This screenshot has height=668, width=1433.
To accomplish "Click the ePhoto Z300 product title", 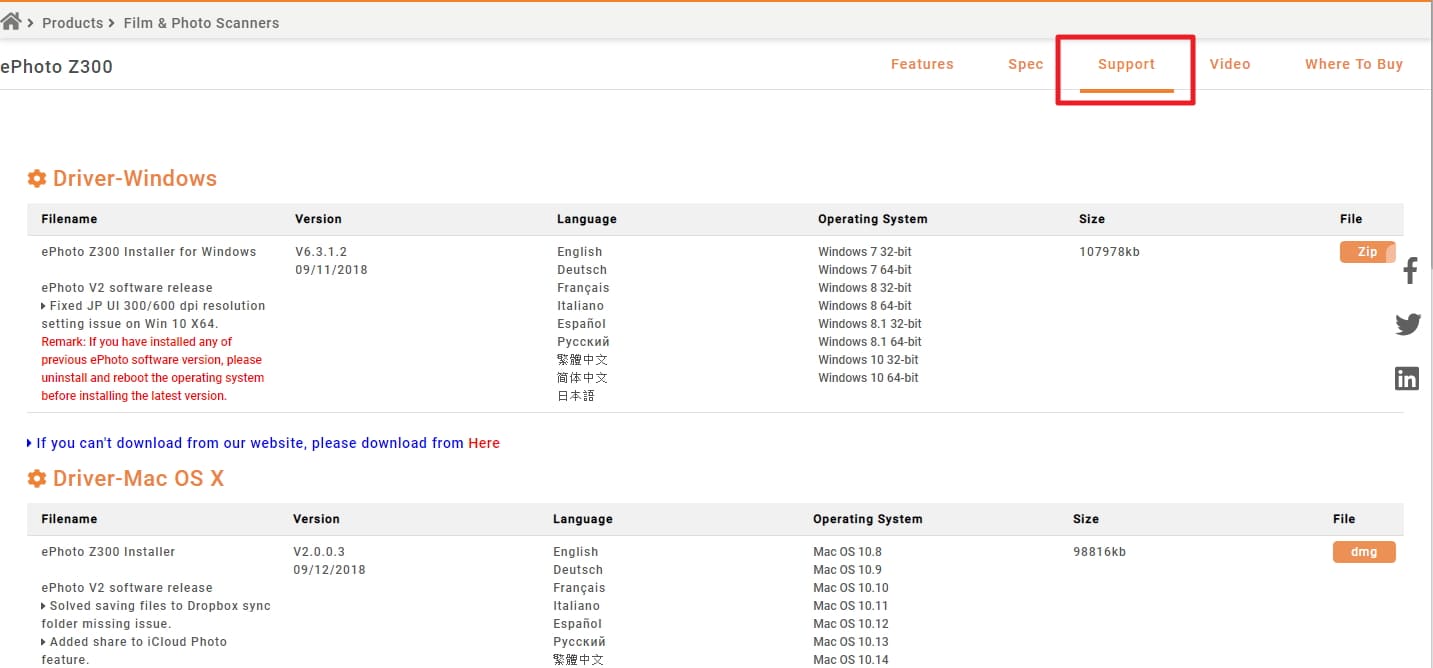I will (56, 67).
